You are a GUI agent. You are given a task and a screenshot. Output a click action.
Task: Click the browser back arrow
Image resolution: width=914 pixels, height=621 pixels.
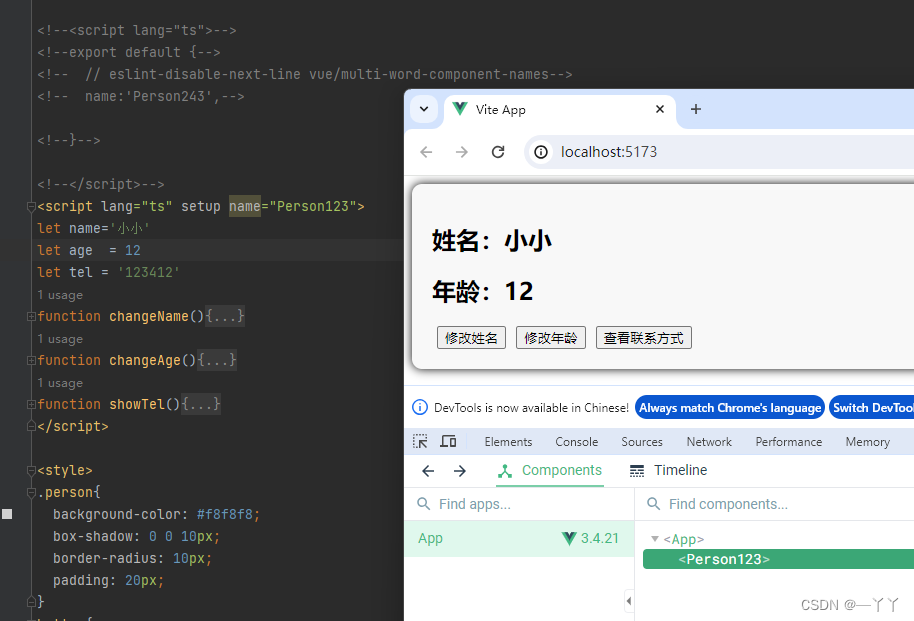click(426, 152)
